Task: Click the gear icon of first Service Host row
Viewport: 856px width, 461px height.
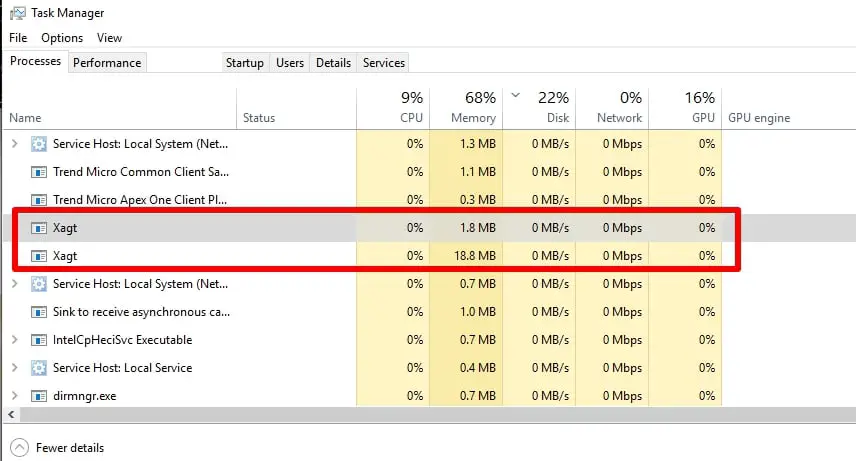Action: (39, 144)
